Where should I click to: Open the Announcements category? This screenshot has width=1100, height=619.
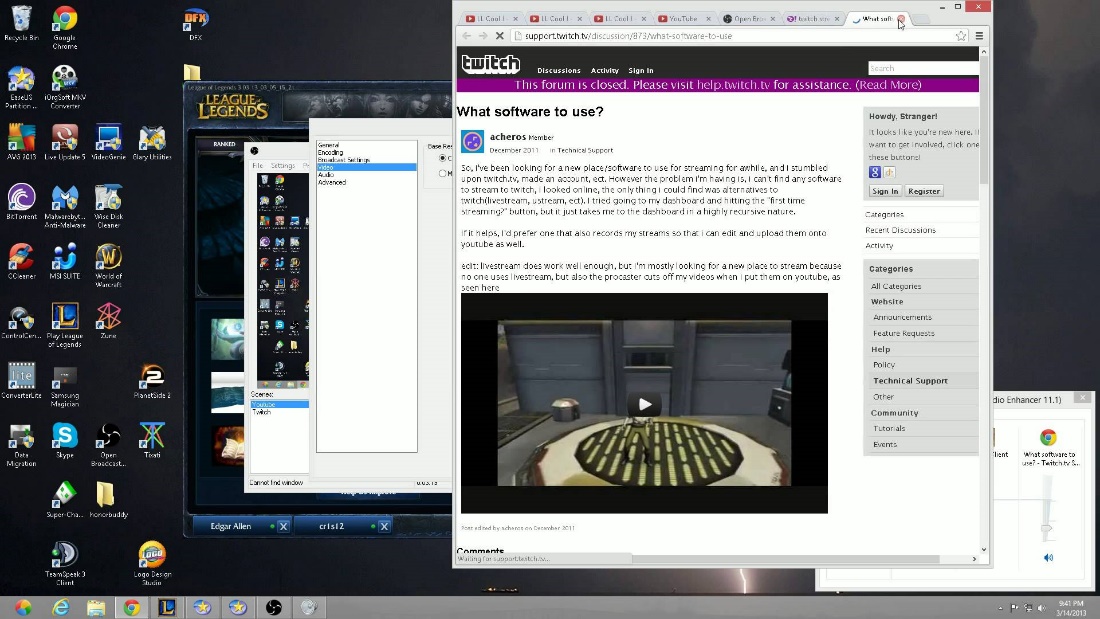(x=902, y=317)
